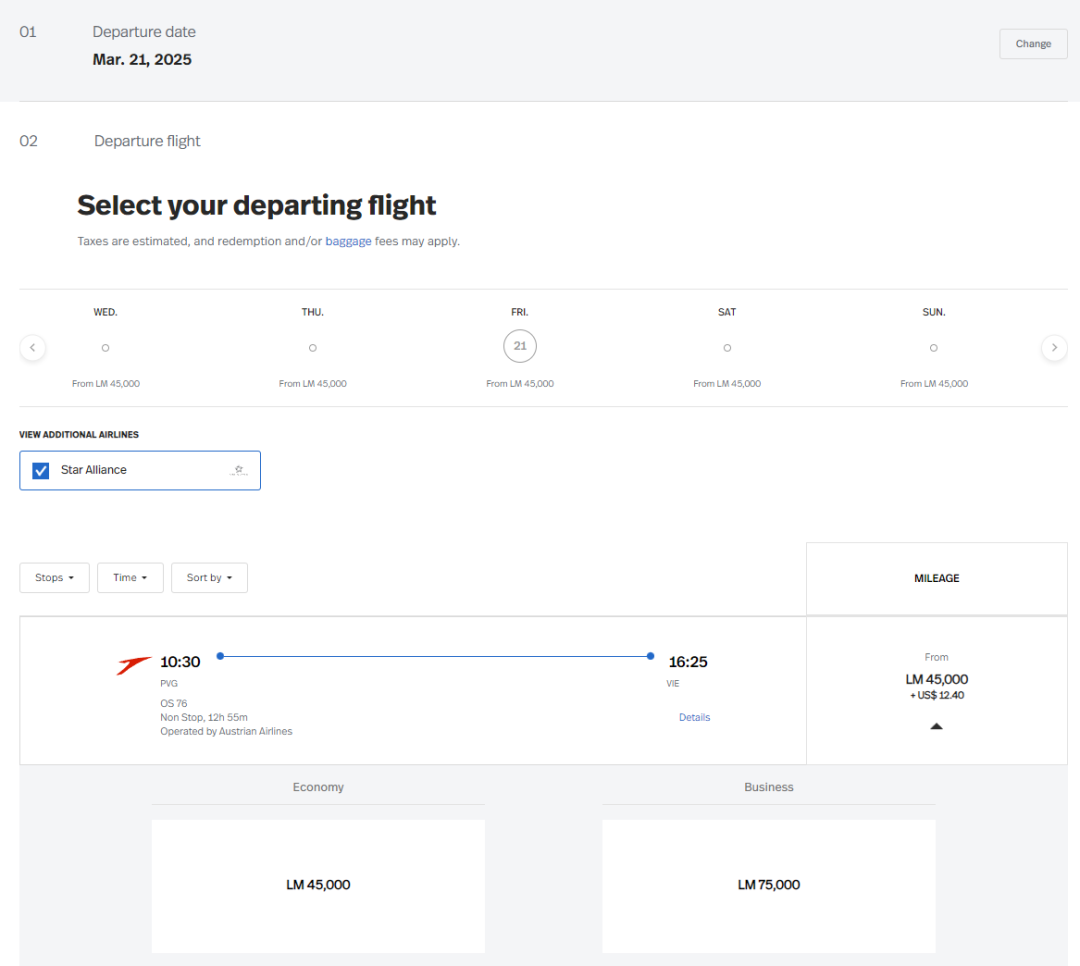Select the Wednesday date radio button
Image resolution: width=1080 pixels, height=966 pixels.
[105, 348]
